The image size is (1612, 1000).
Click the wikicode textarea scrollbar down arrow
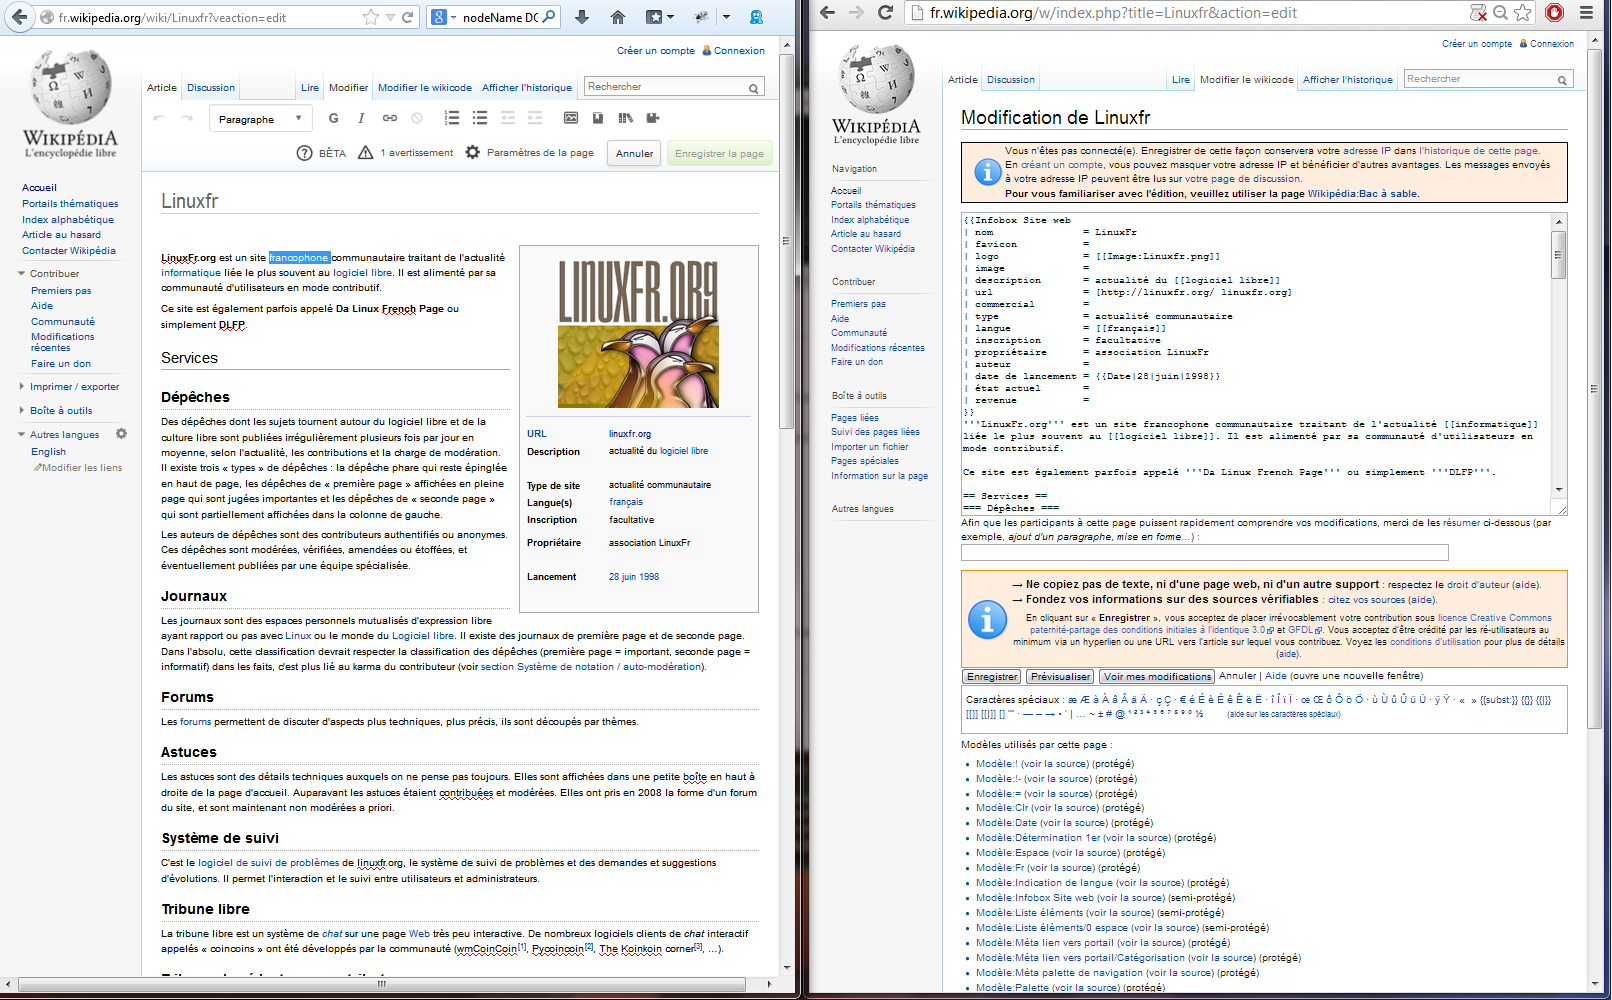pos(1558,490)
